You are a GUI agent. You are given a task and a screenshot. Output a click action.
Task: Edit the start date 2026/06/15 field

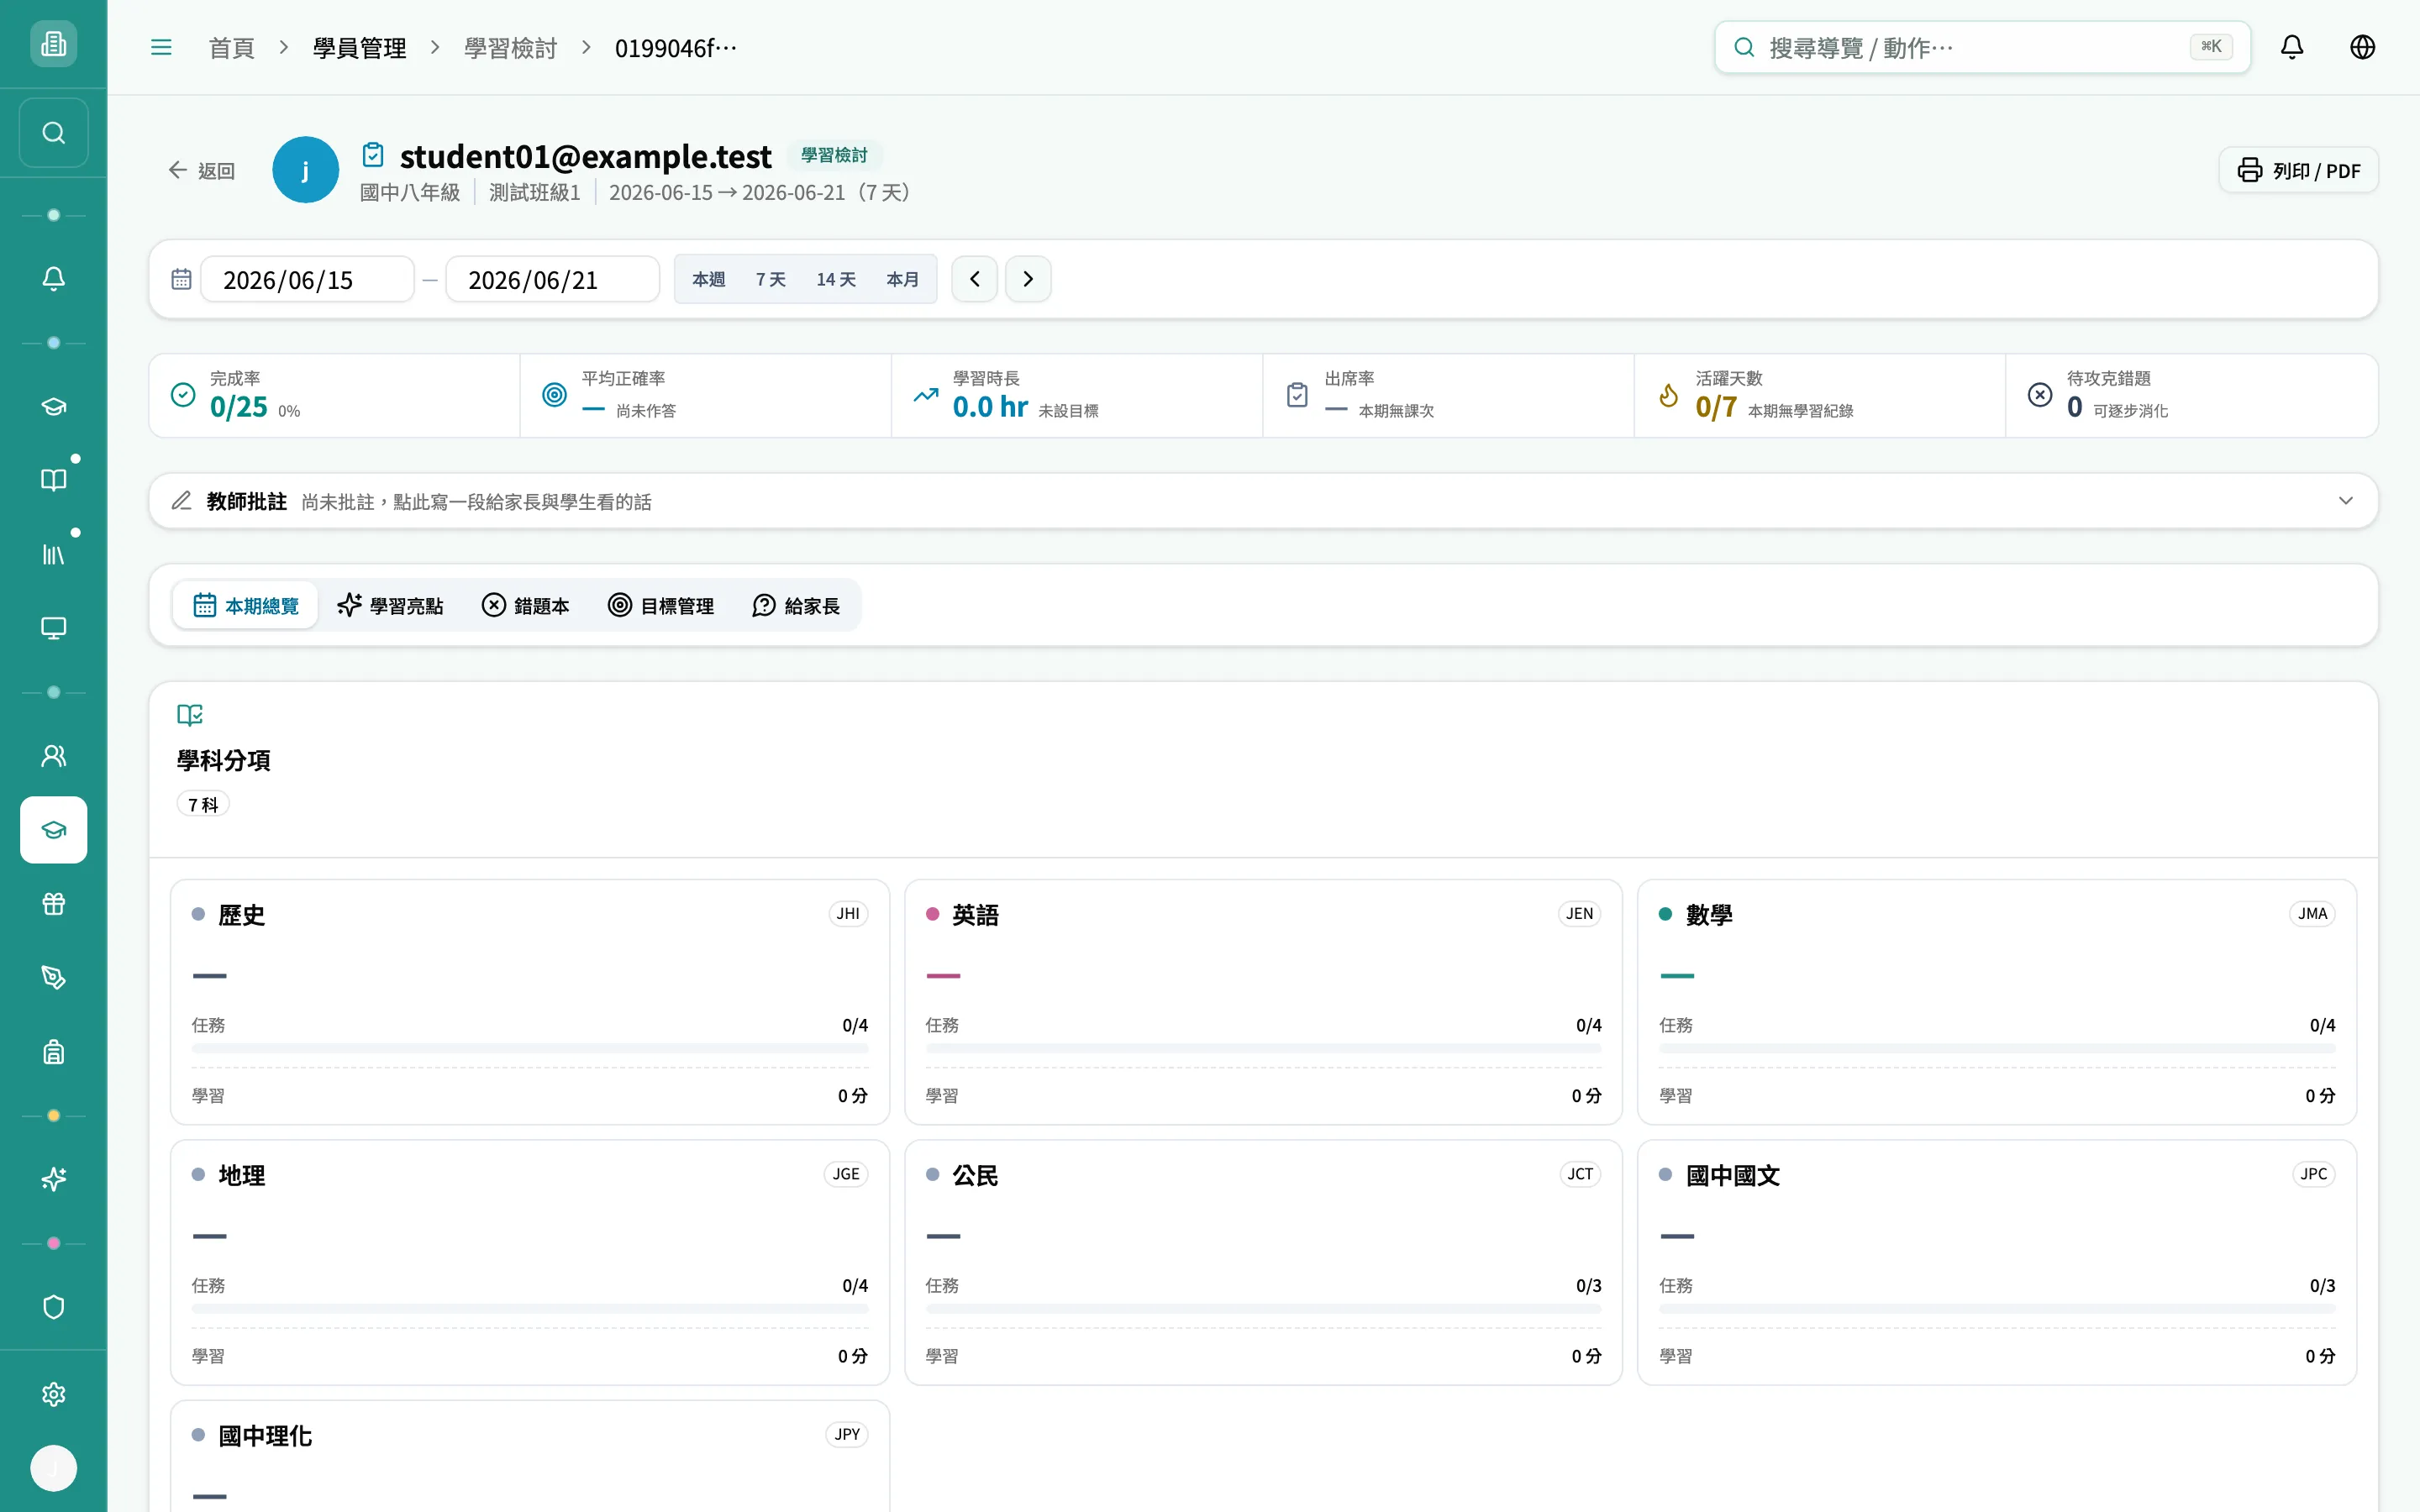coord(307,279)
